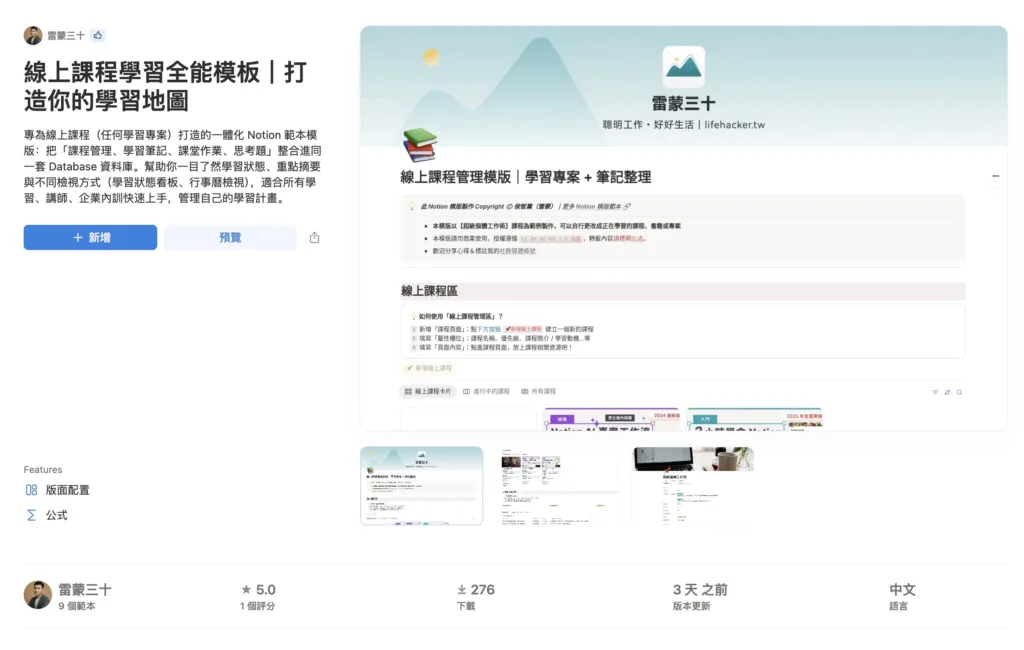
Task: Click the search icon in database toolbar
Action: pyautogui.click(x=960, y=392)
